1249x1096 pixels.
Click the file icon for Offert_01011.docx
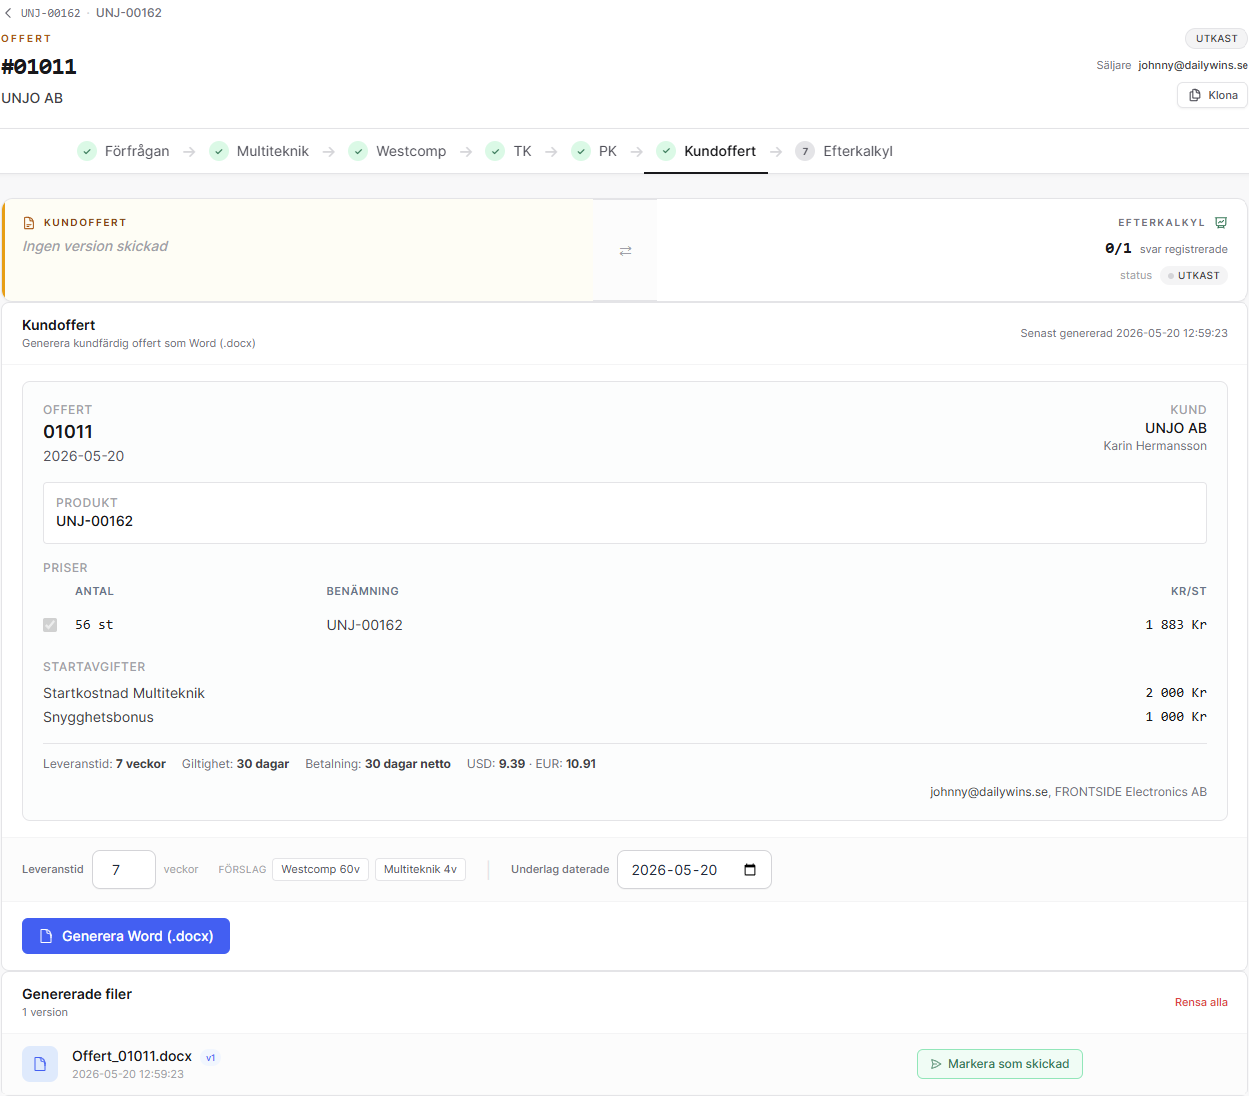click(x=40, y=1064)
